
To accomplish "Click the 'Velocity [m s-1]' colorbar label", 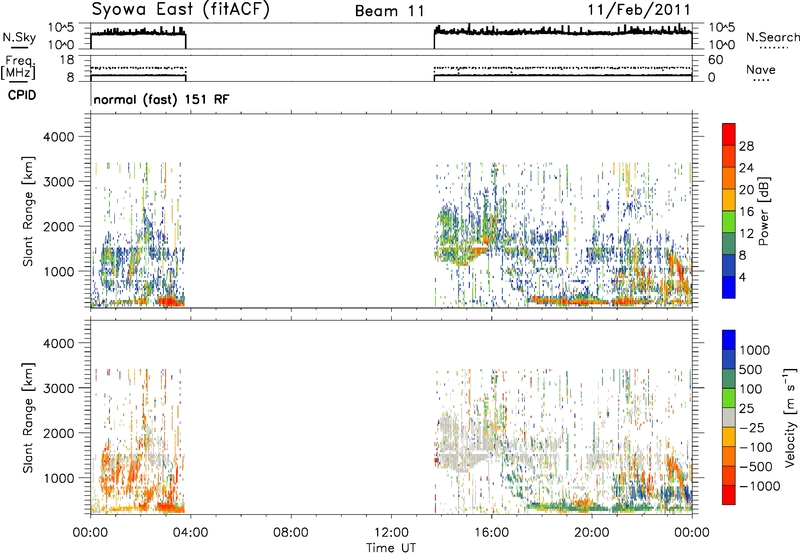I will (790, 417).
